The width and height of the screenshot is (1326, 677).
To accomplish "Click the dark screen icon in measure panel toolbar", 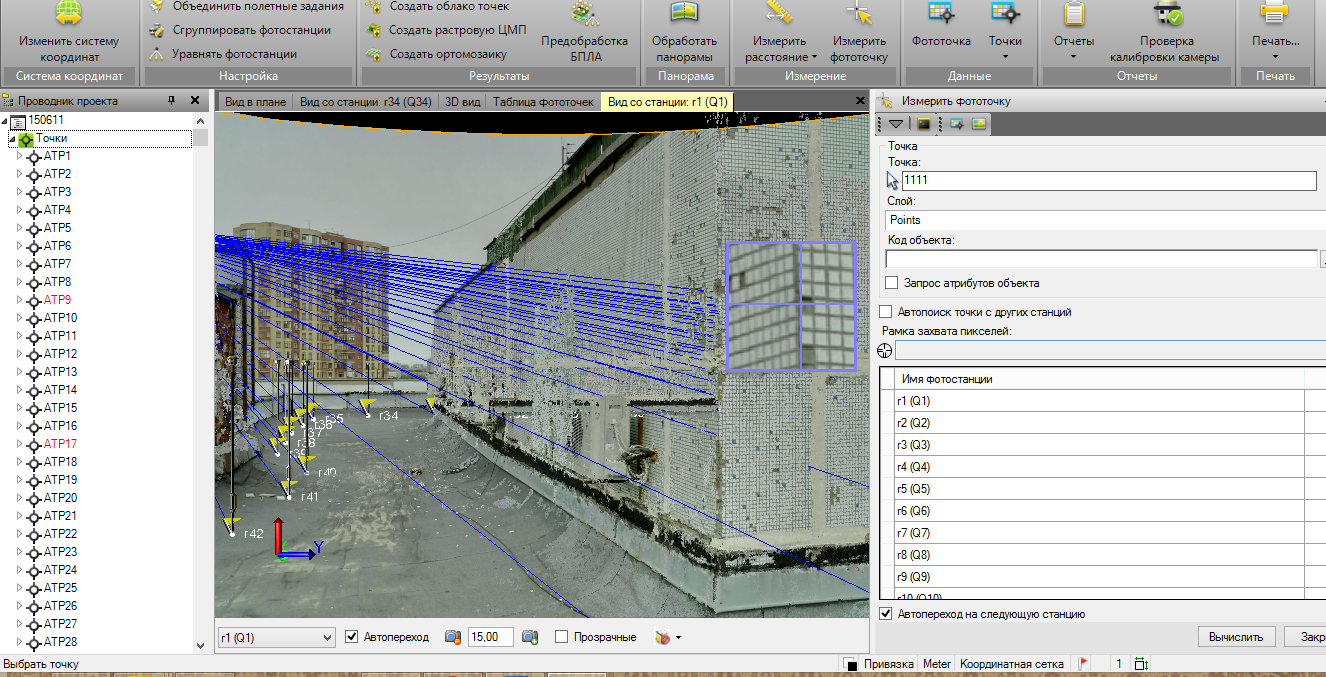I will pos(924,124).
